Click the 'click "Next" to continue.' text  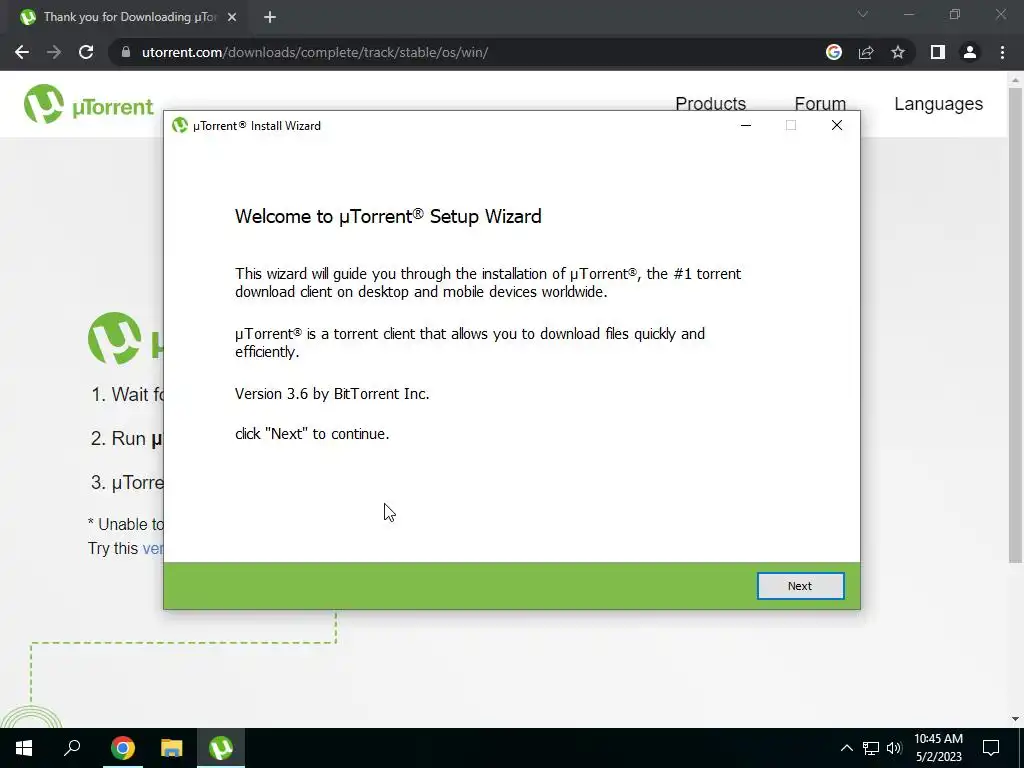tap(312, 434)
